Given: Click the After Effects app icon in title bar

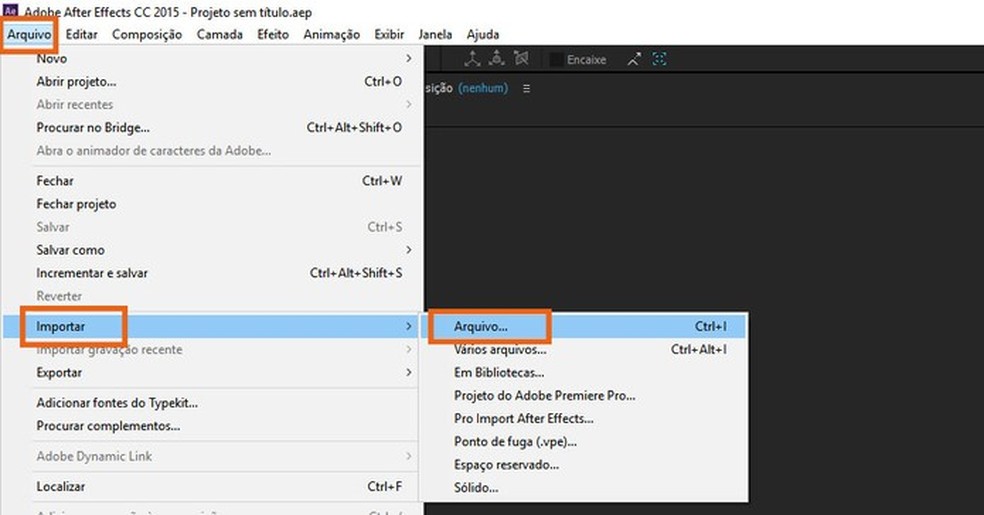Looking at the screenshot, I should coord(10,11).
